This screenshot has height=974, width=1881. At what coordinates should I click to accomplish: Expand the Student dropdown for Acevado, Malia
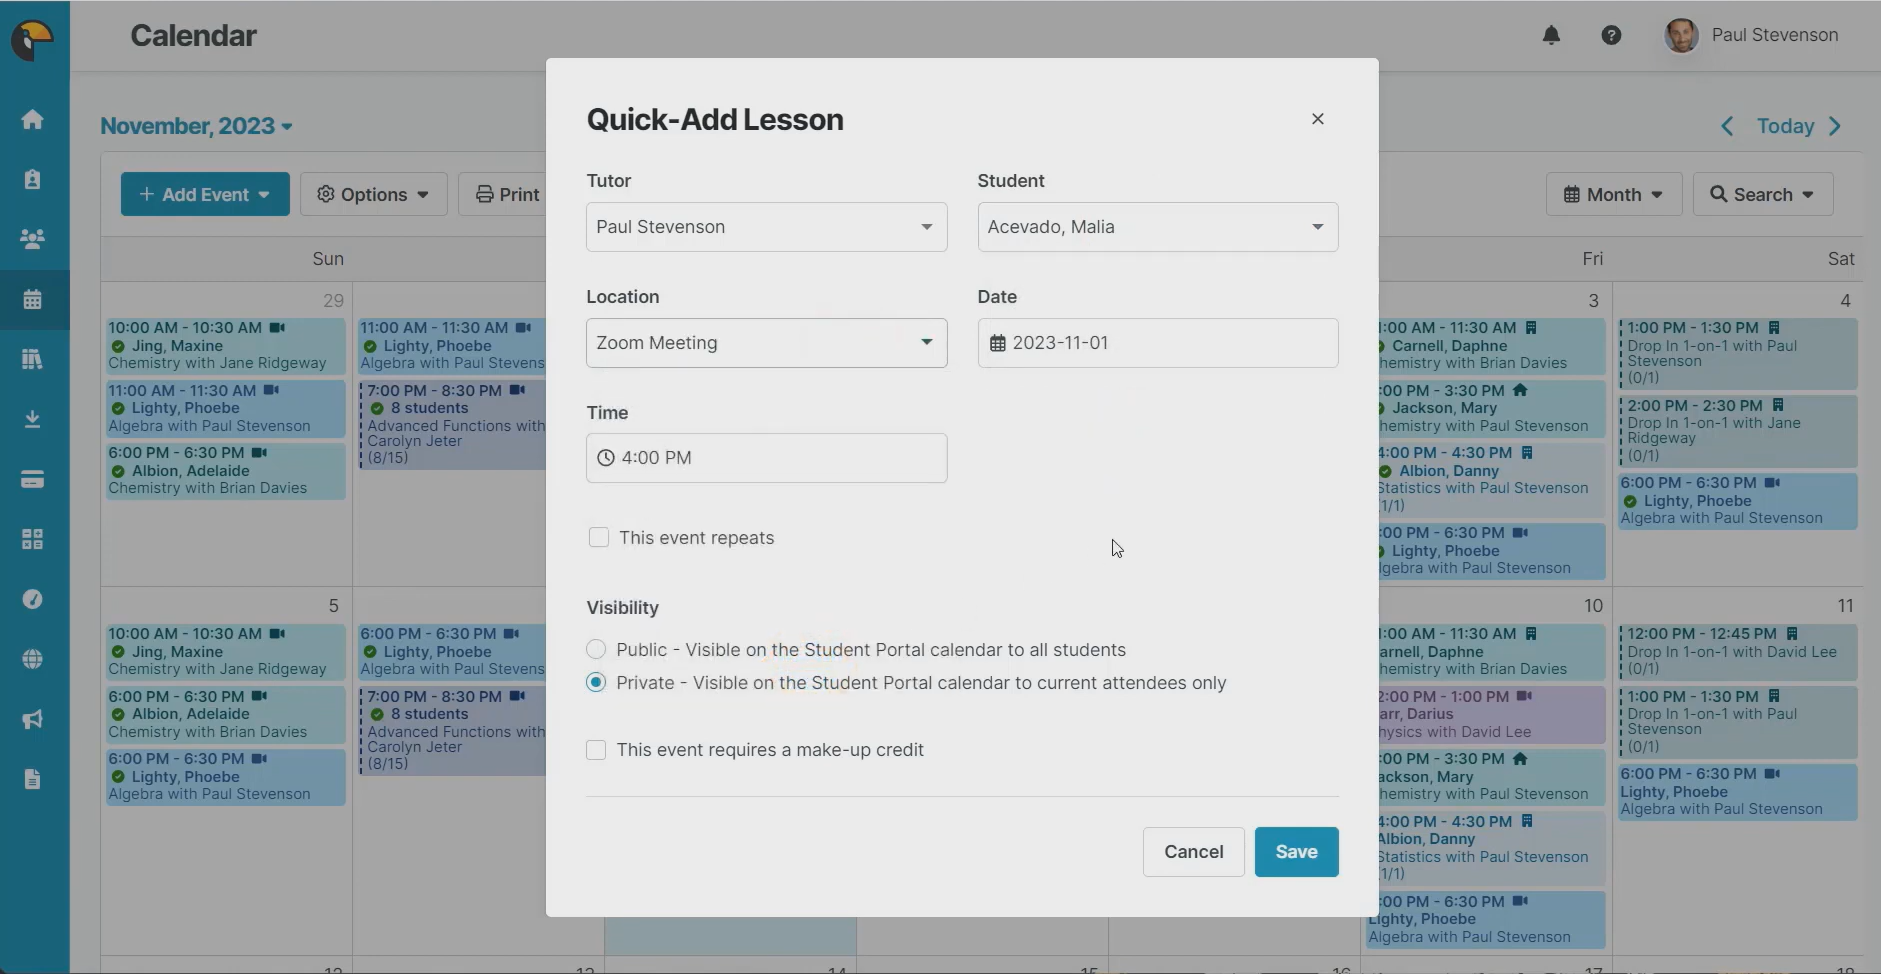point(1156,227)
